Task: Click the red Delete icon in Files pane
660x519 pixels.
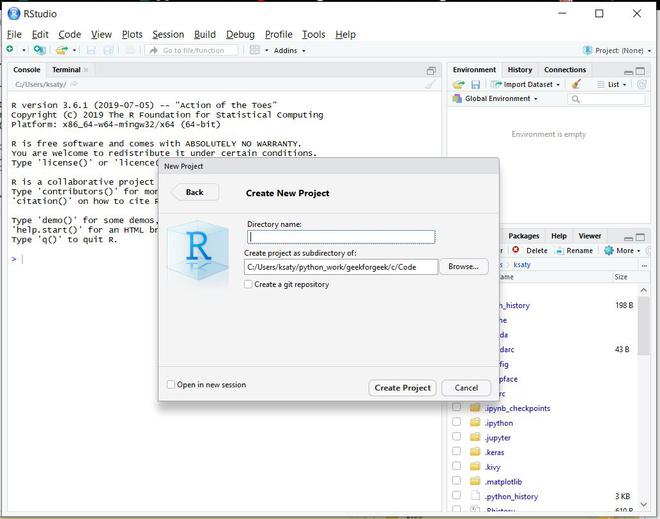Action: pos(516,250)
